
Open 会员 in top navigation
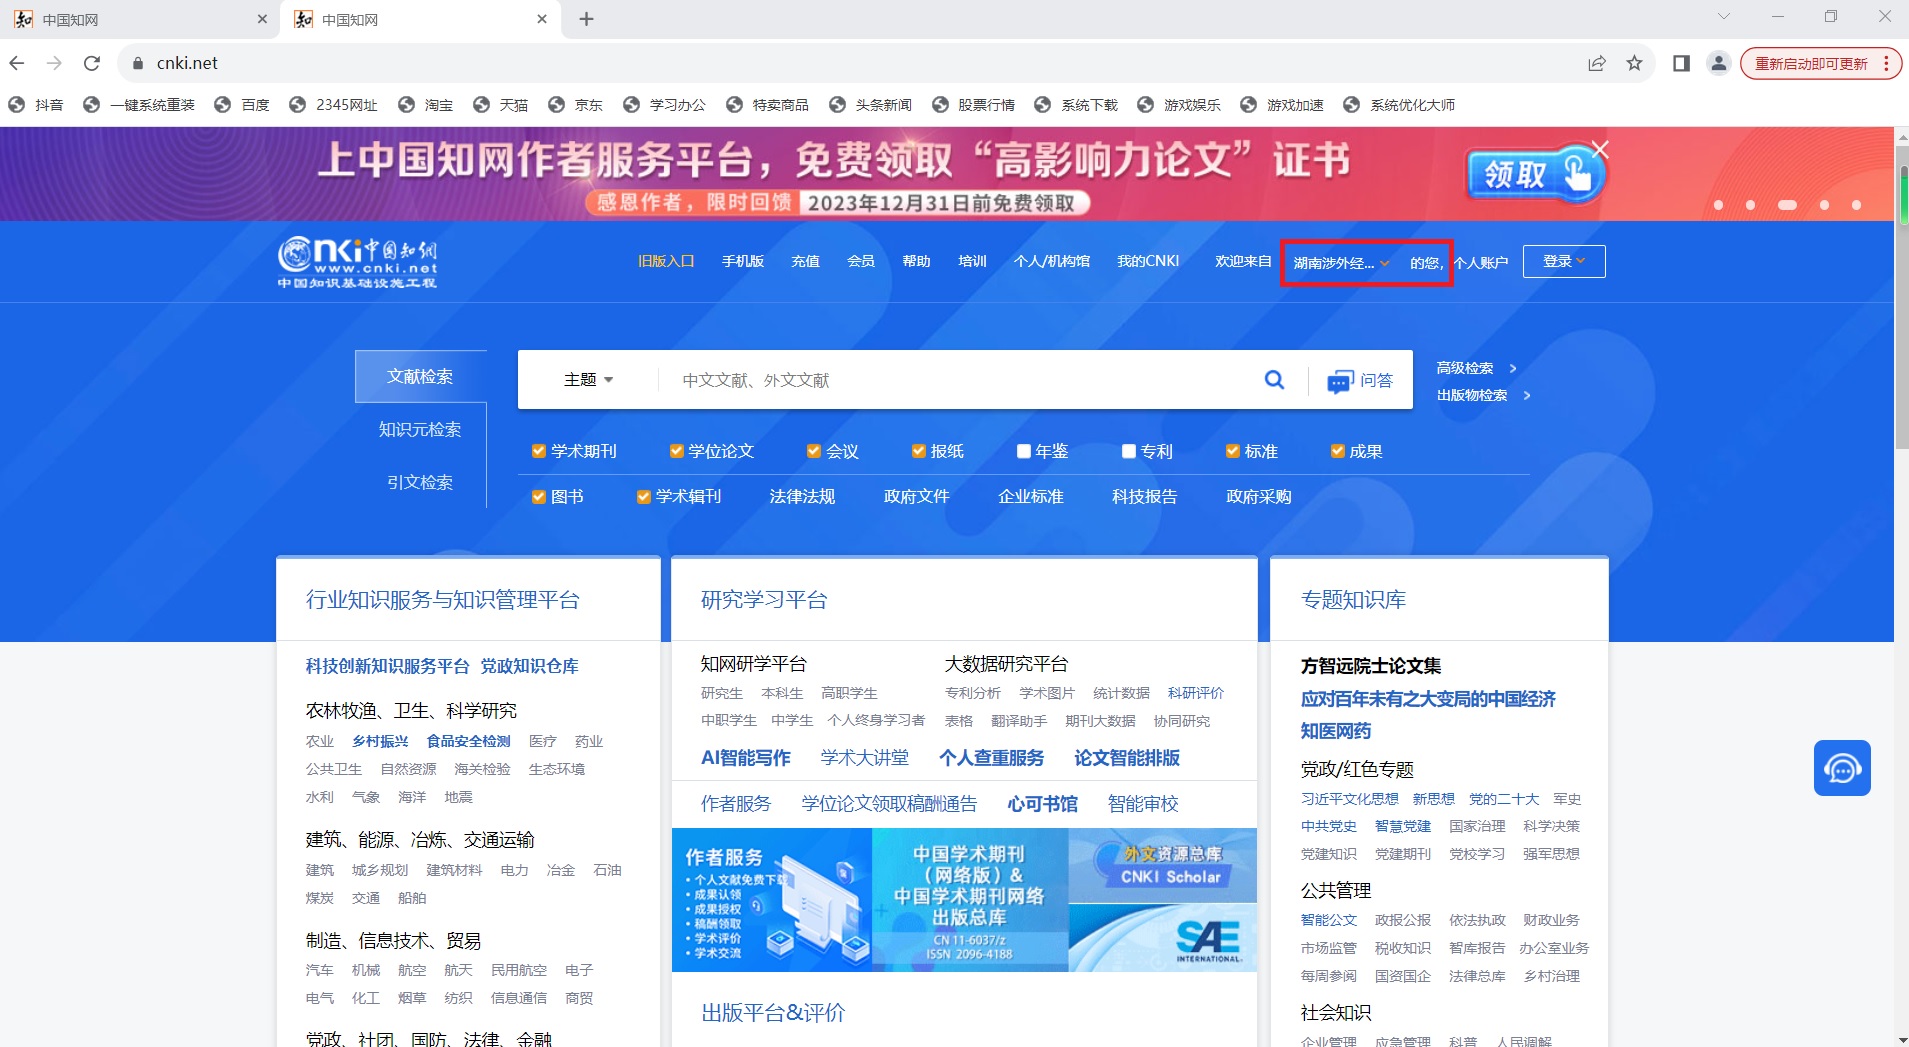pyautogui.click(x=861, y=261)
